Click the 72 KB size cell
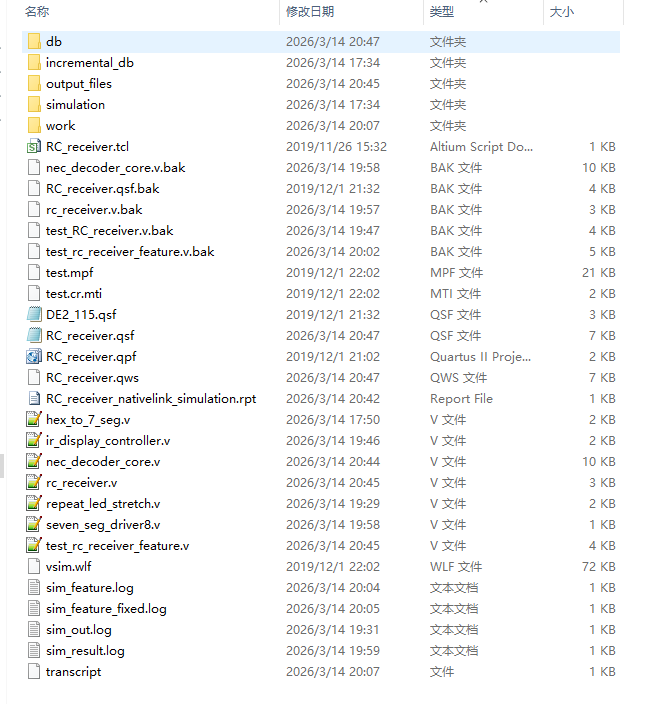The width and height of the screenshot is (659, 704). click(599, 567)
